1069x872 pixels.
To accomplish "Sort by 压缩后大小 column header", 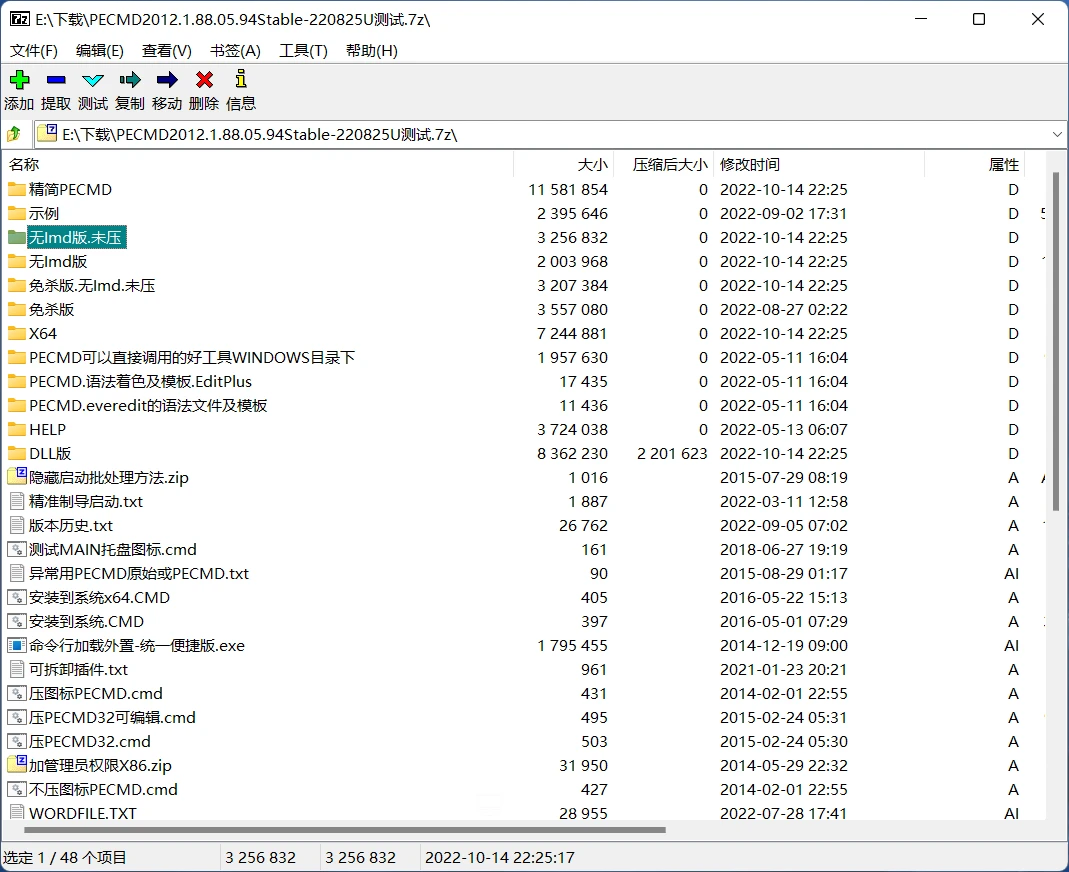I will click(663, 164).
